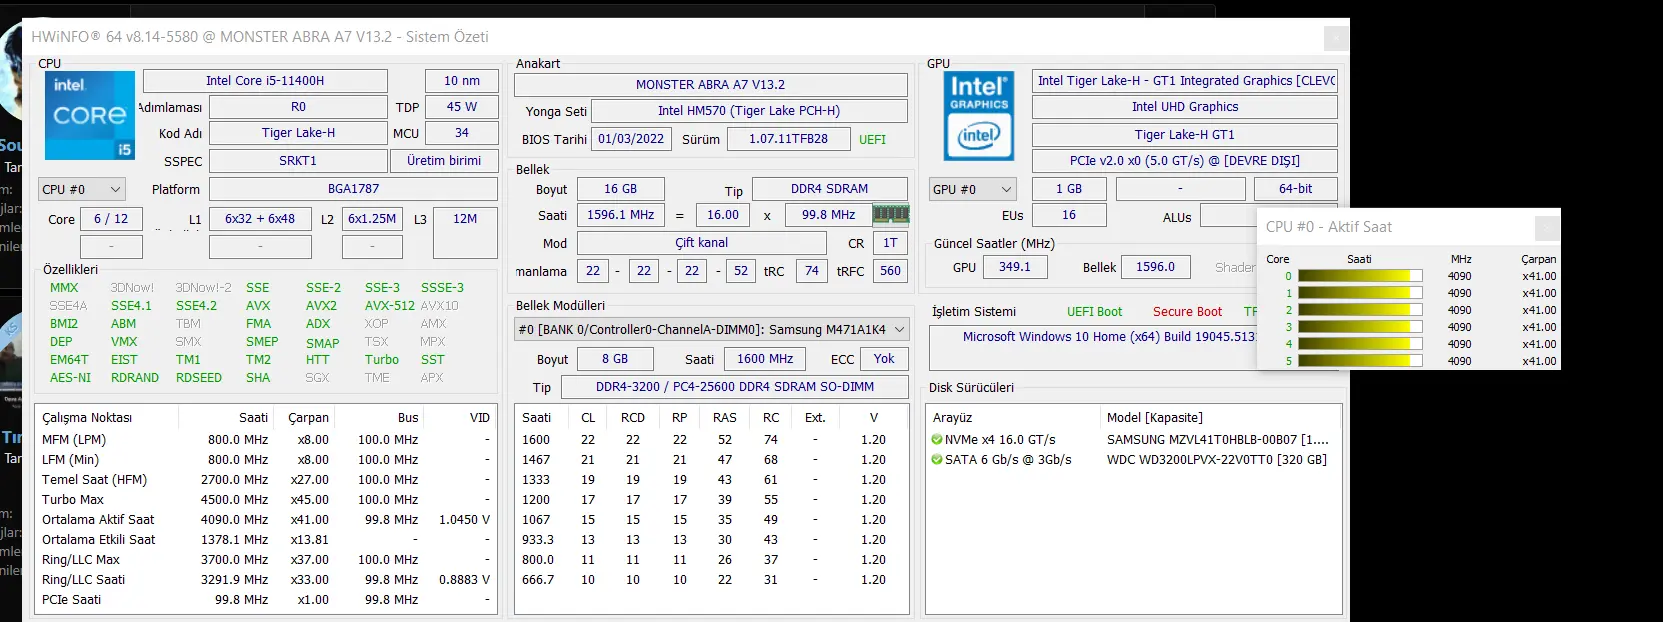The width and height of the screenshot is (1663, 622).
Task: Expand the memory module BANK 0 dropdown
Action: (x=712, y=329)
